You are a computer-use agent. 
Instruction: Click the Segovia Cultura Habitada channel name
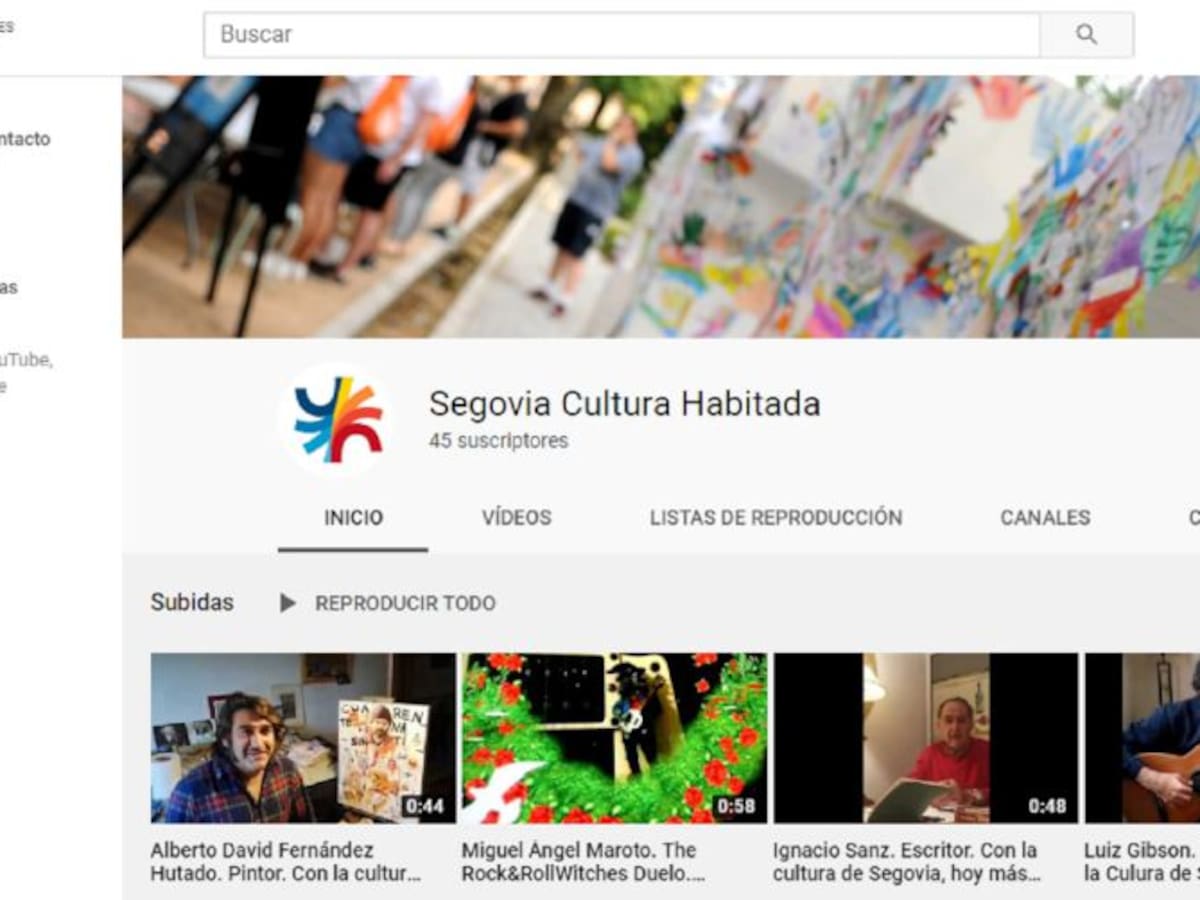[624, 404]
